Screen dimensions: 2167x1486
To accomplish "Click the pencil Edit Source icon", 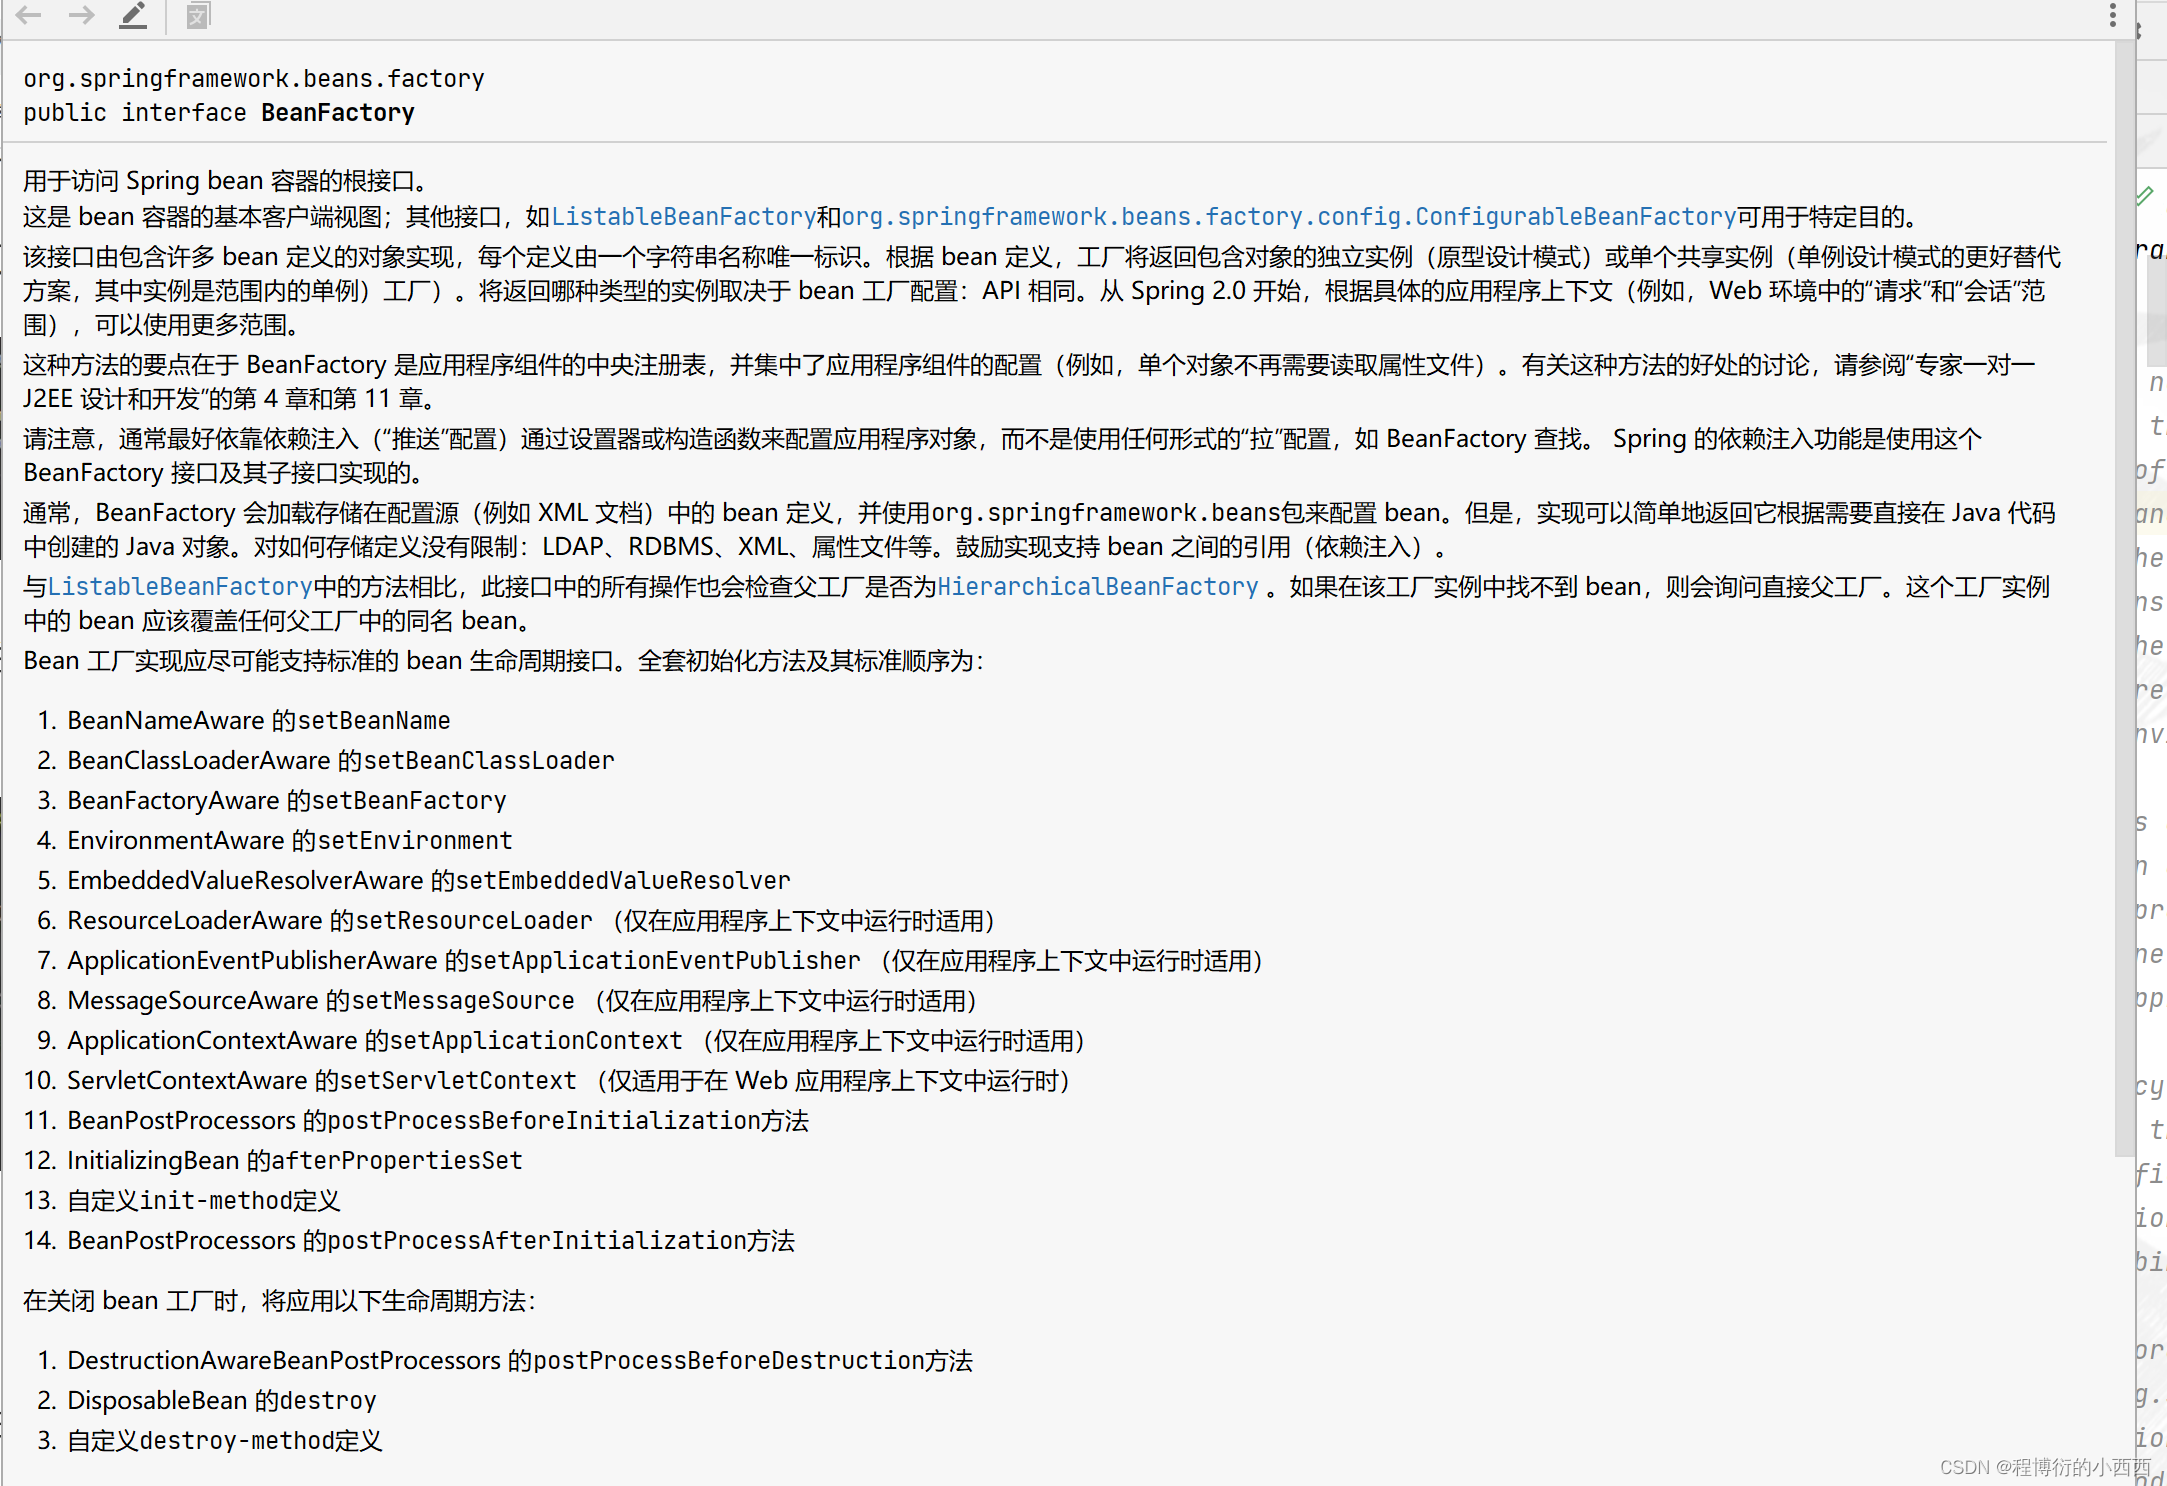I will (133, 15).
